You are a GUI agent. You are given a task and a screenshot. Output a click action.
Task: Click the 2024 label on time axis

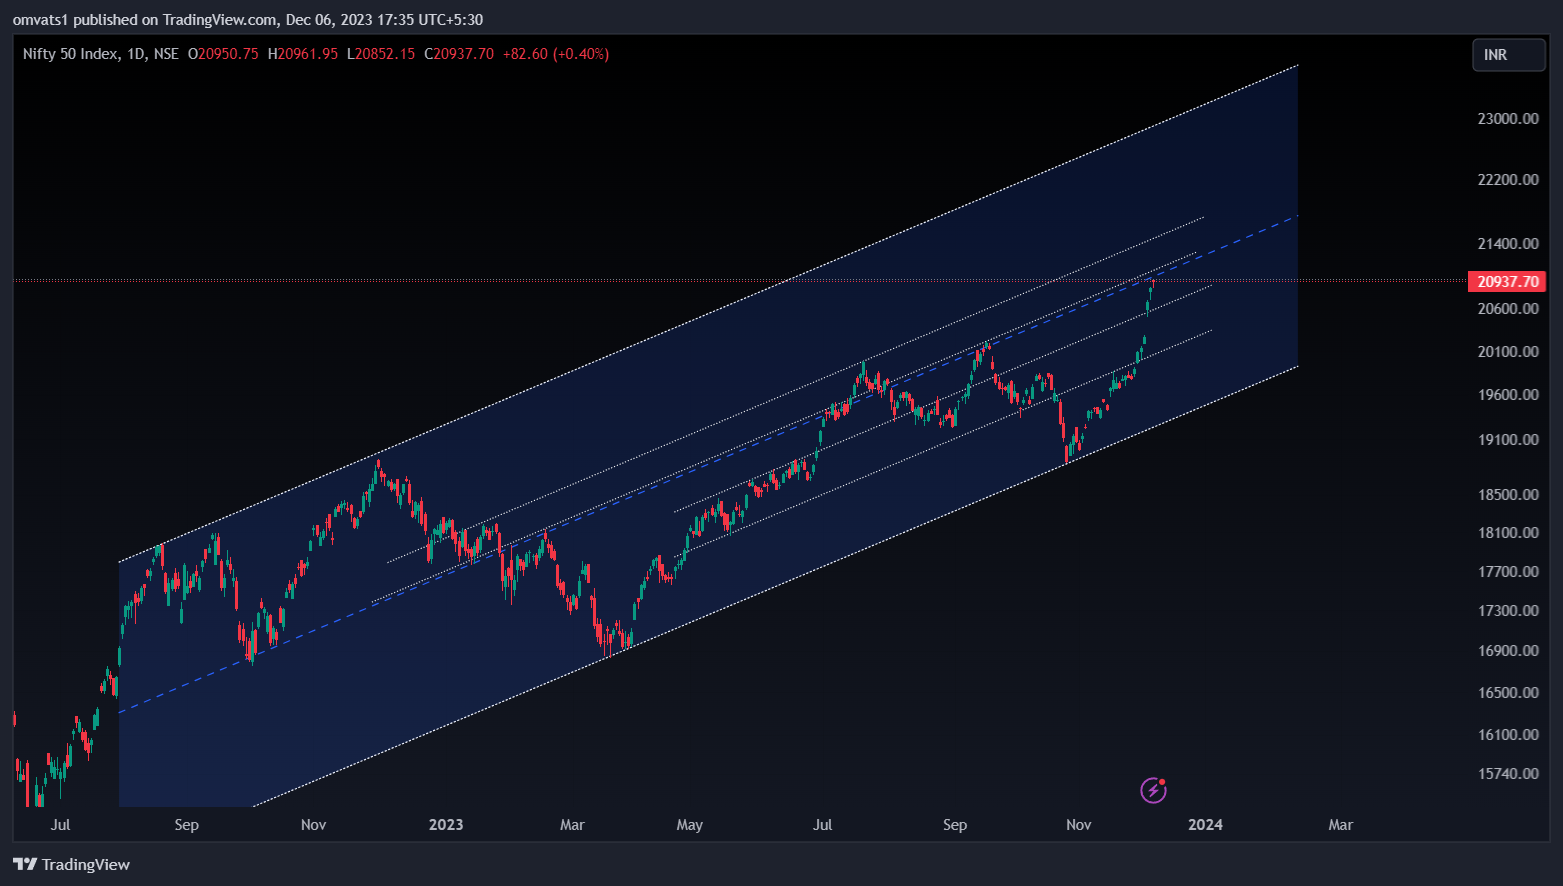click(x=1205, y=824)
